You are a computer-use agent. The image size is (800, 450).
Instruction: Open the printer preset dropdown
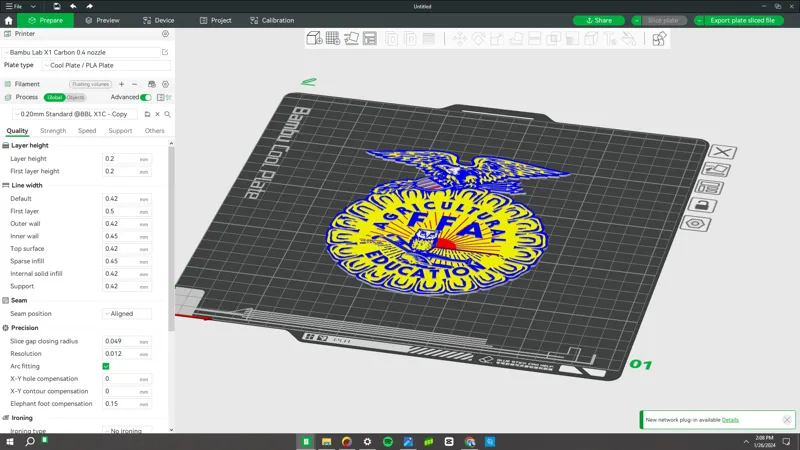(x=81, y=52)
